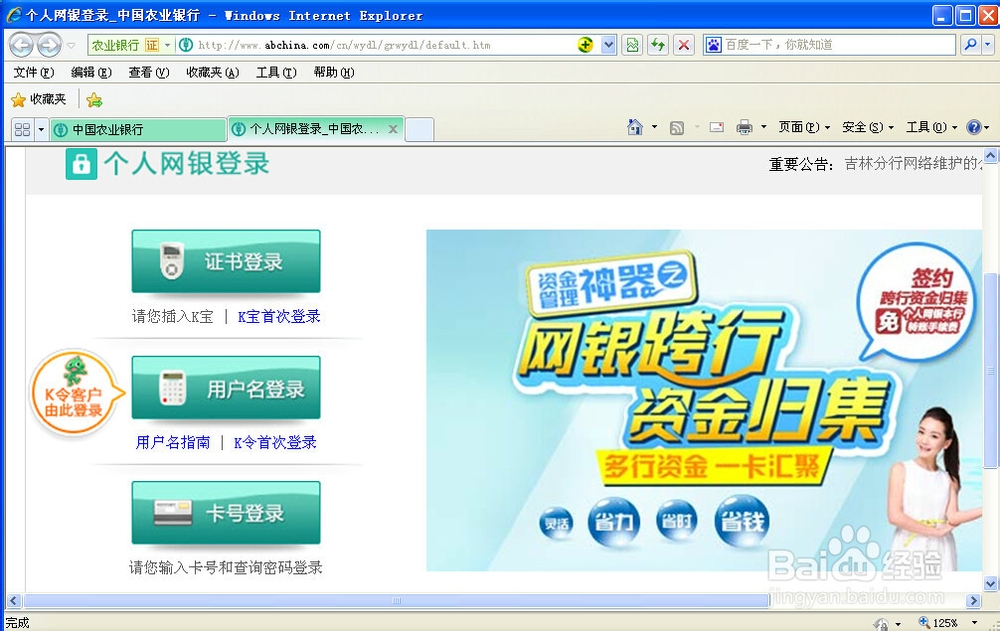Click the status bar security zone icon

pos(881,623)
